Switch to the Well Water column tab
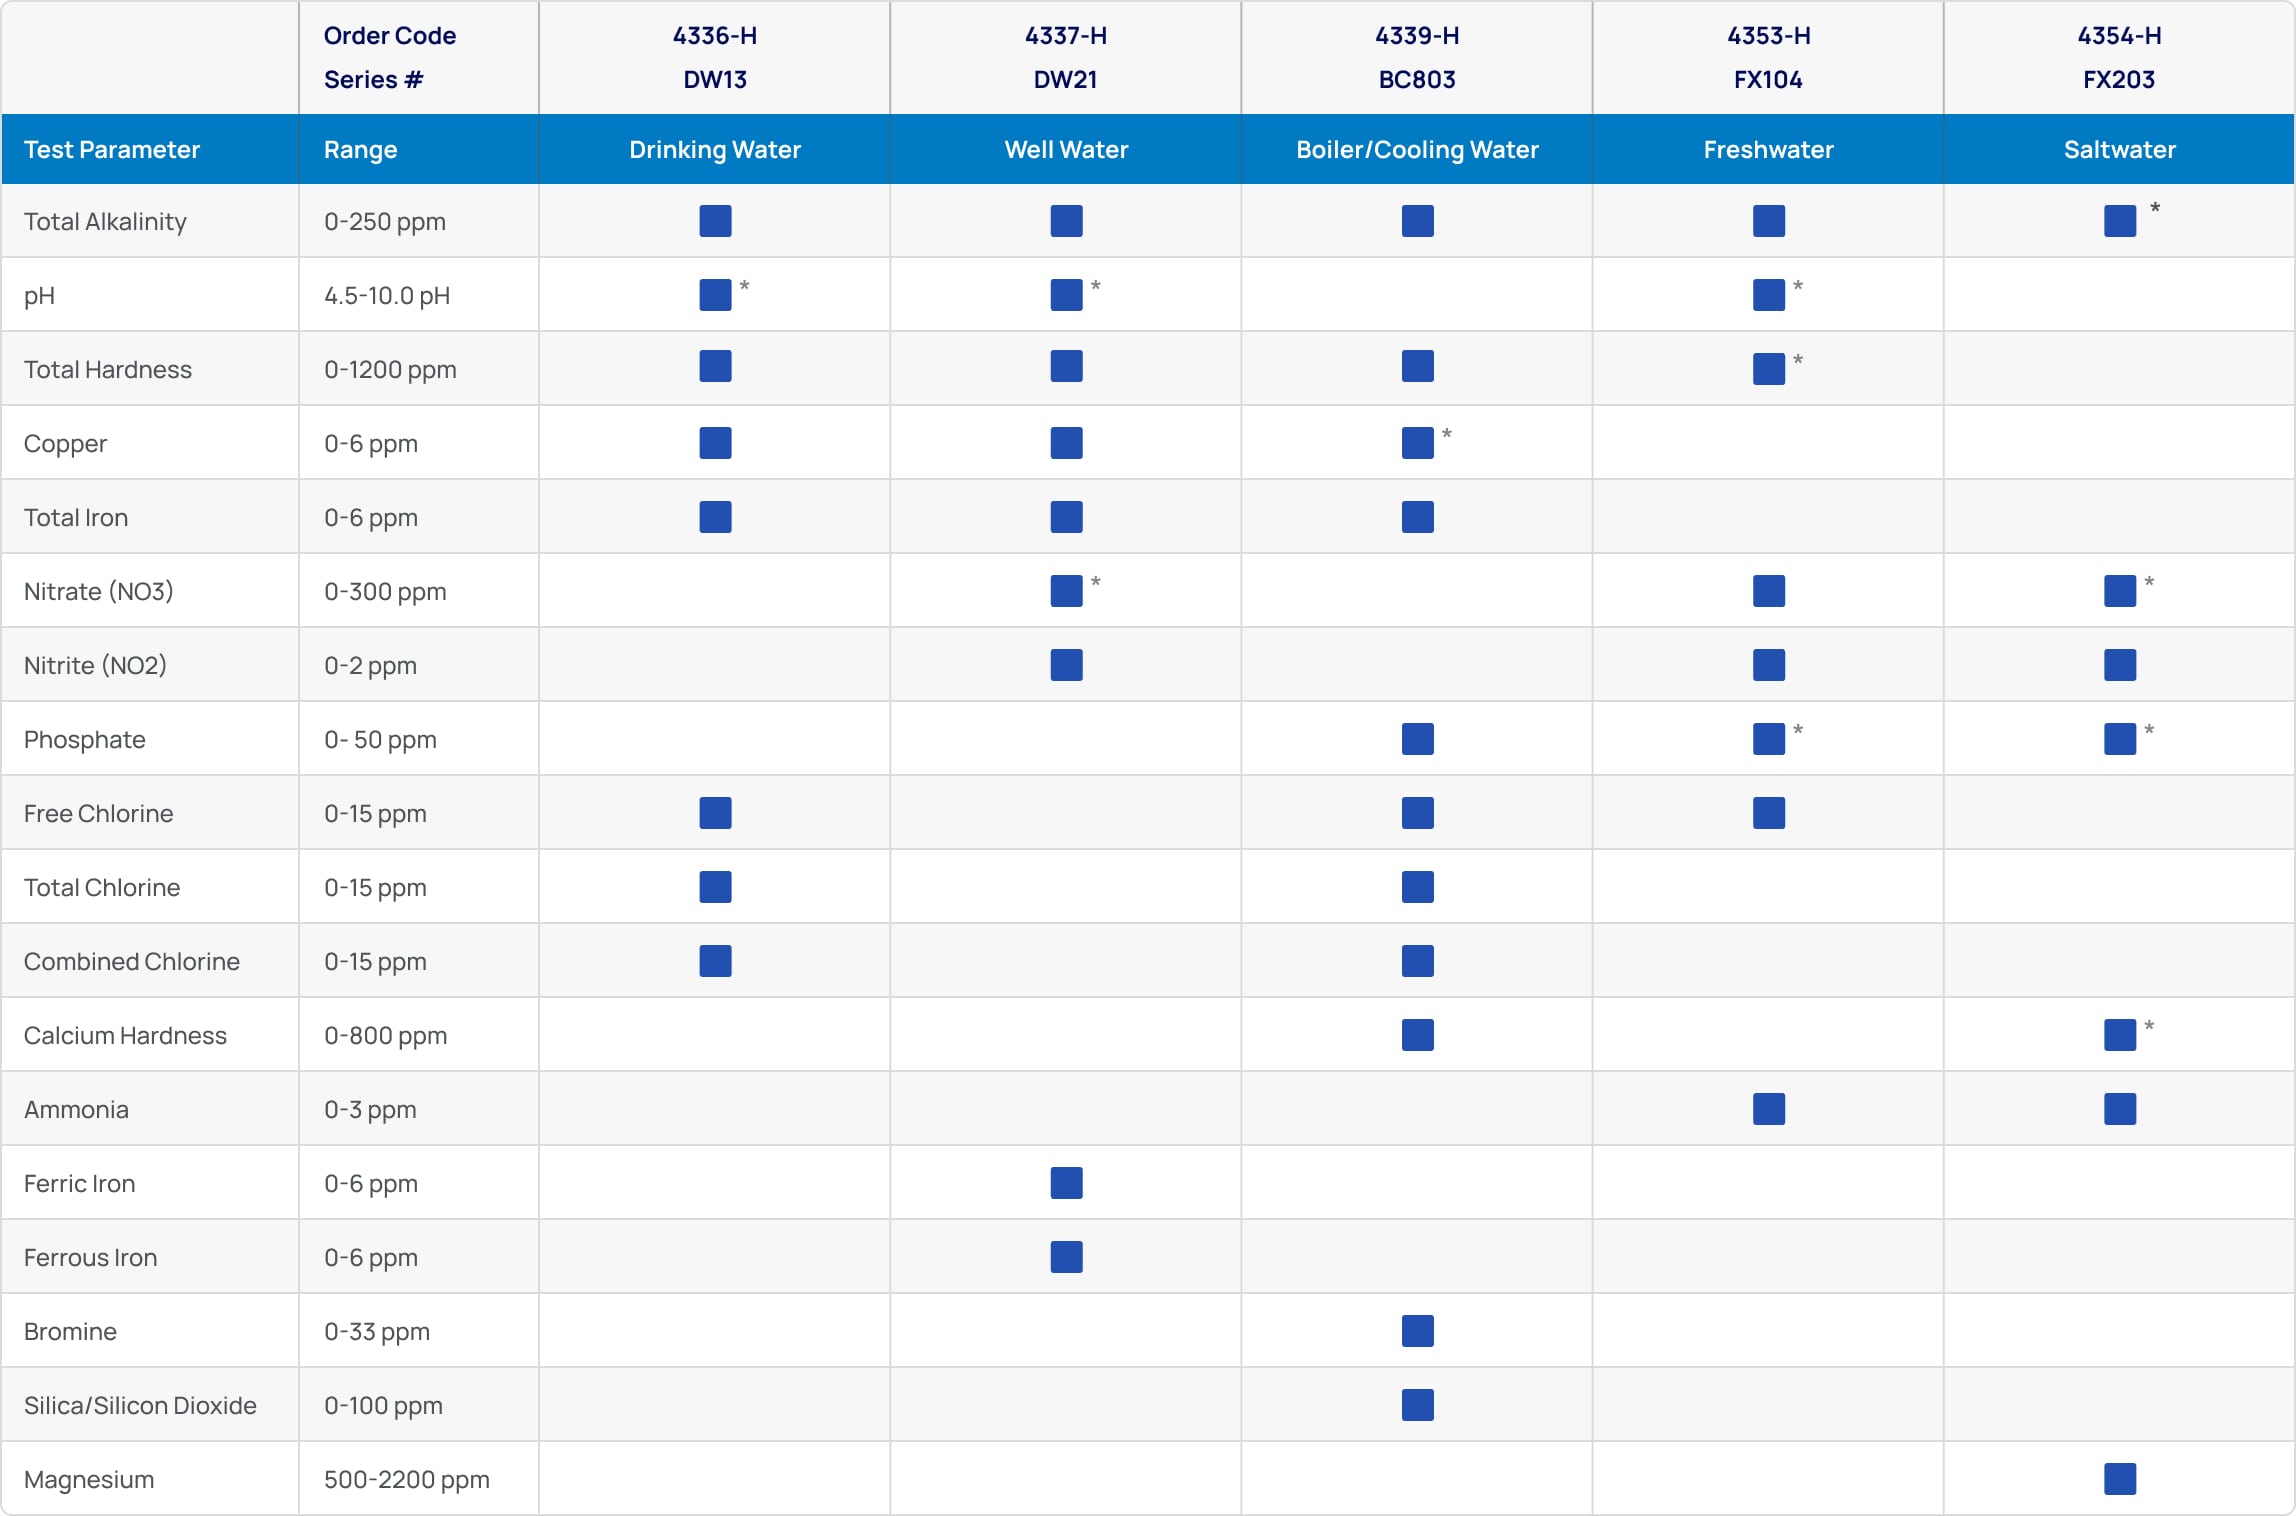 coord(1066,149)
